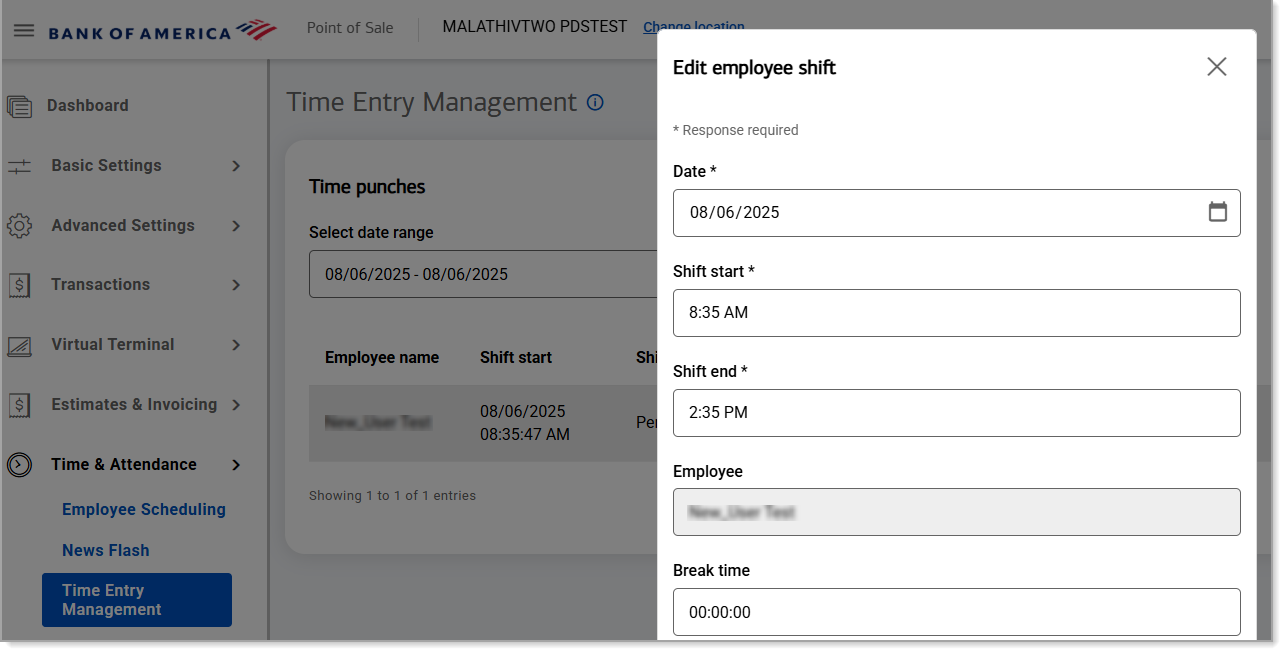Click the Transactions receipt icon
The width and height of the screenshot is (1285, 654).
(19, 285)
